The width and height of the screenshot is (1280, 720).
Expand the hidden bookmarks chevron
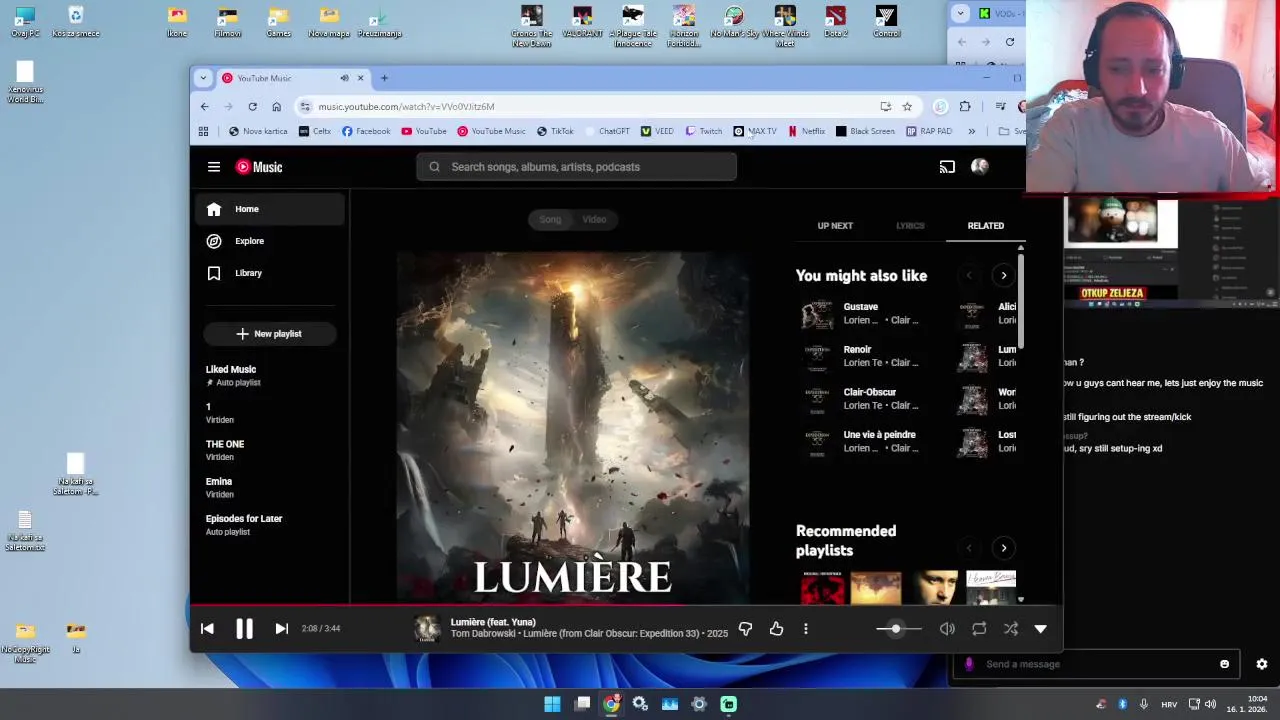coord(971,131)
